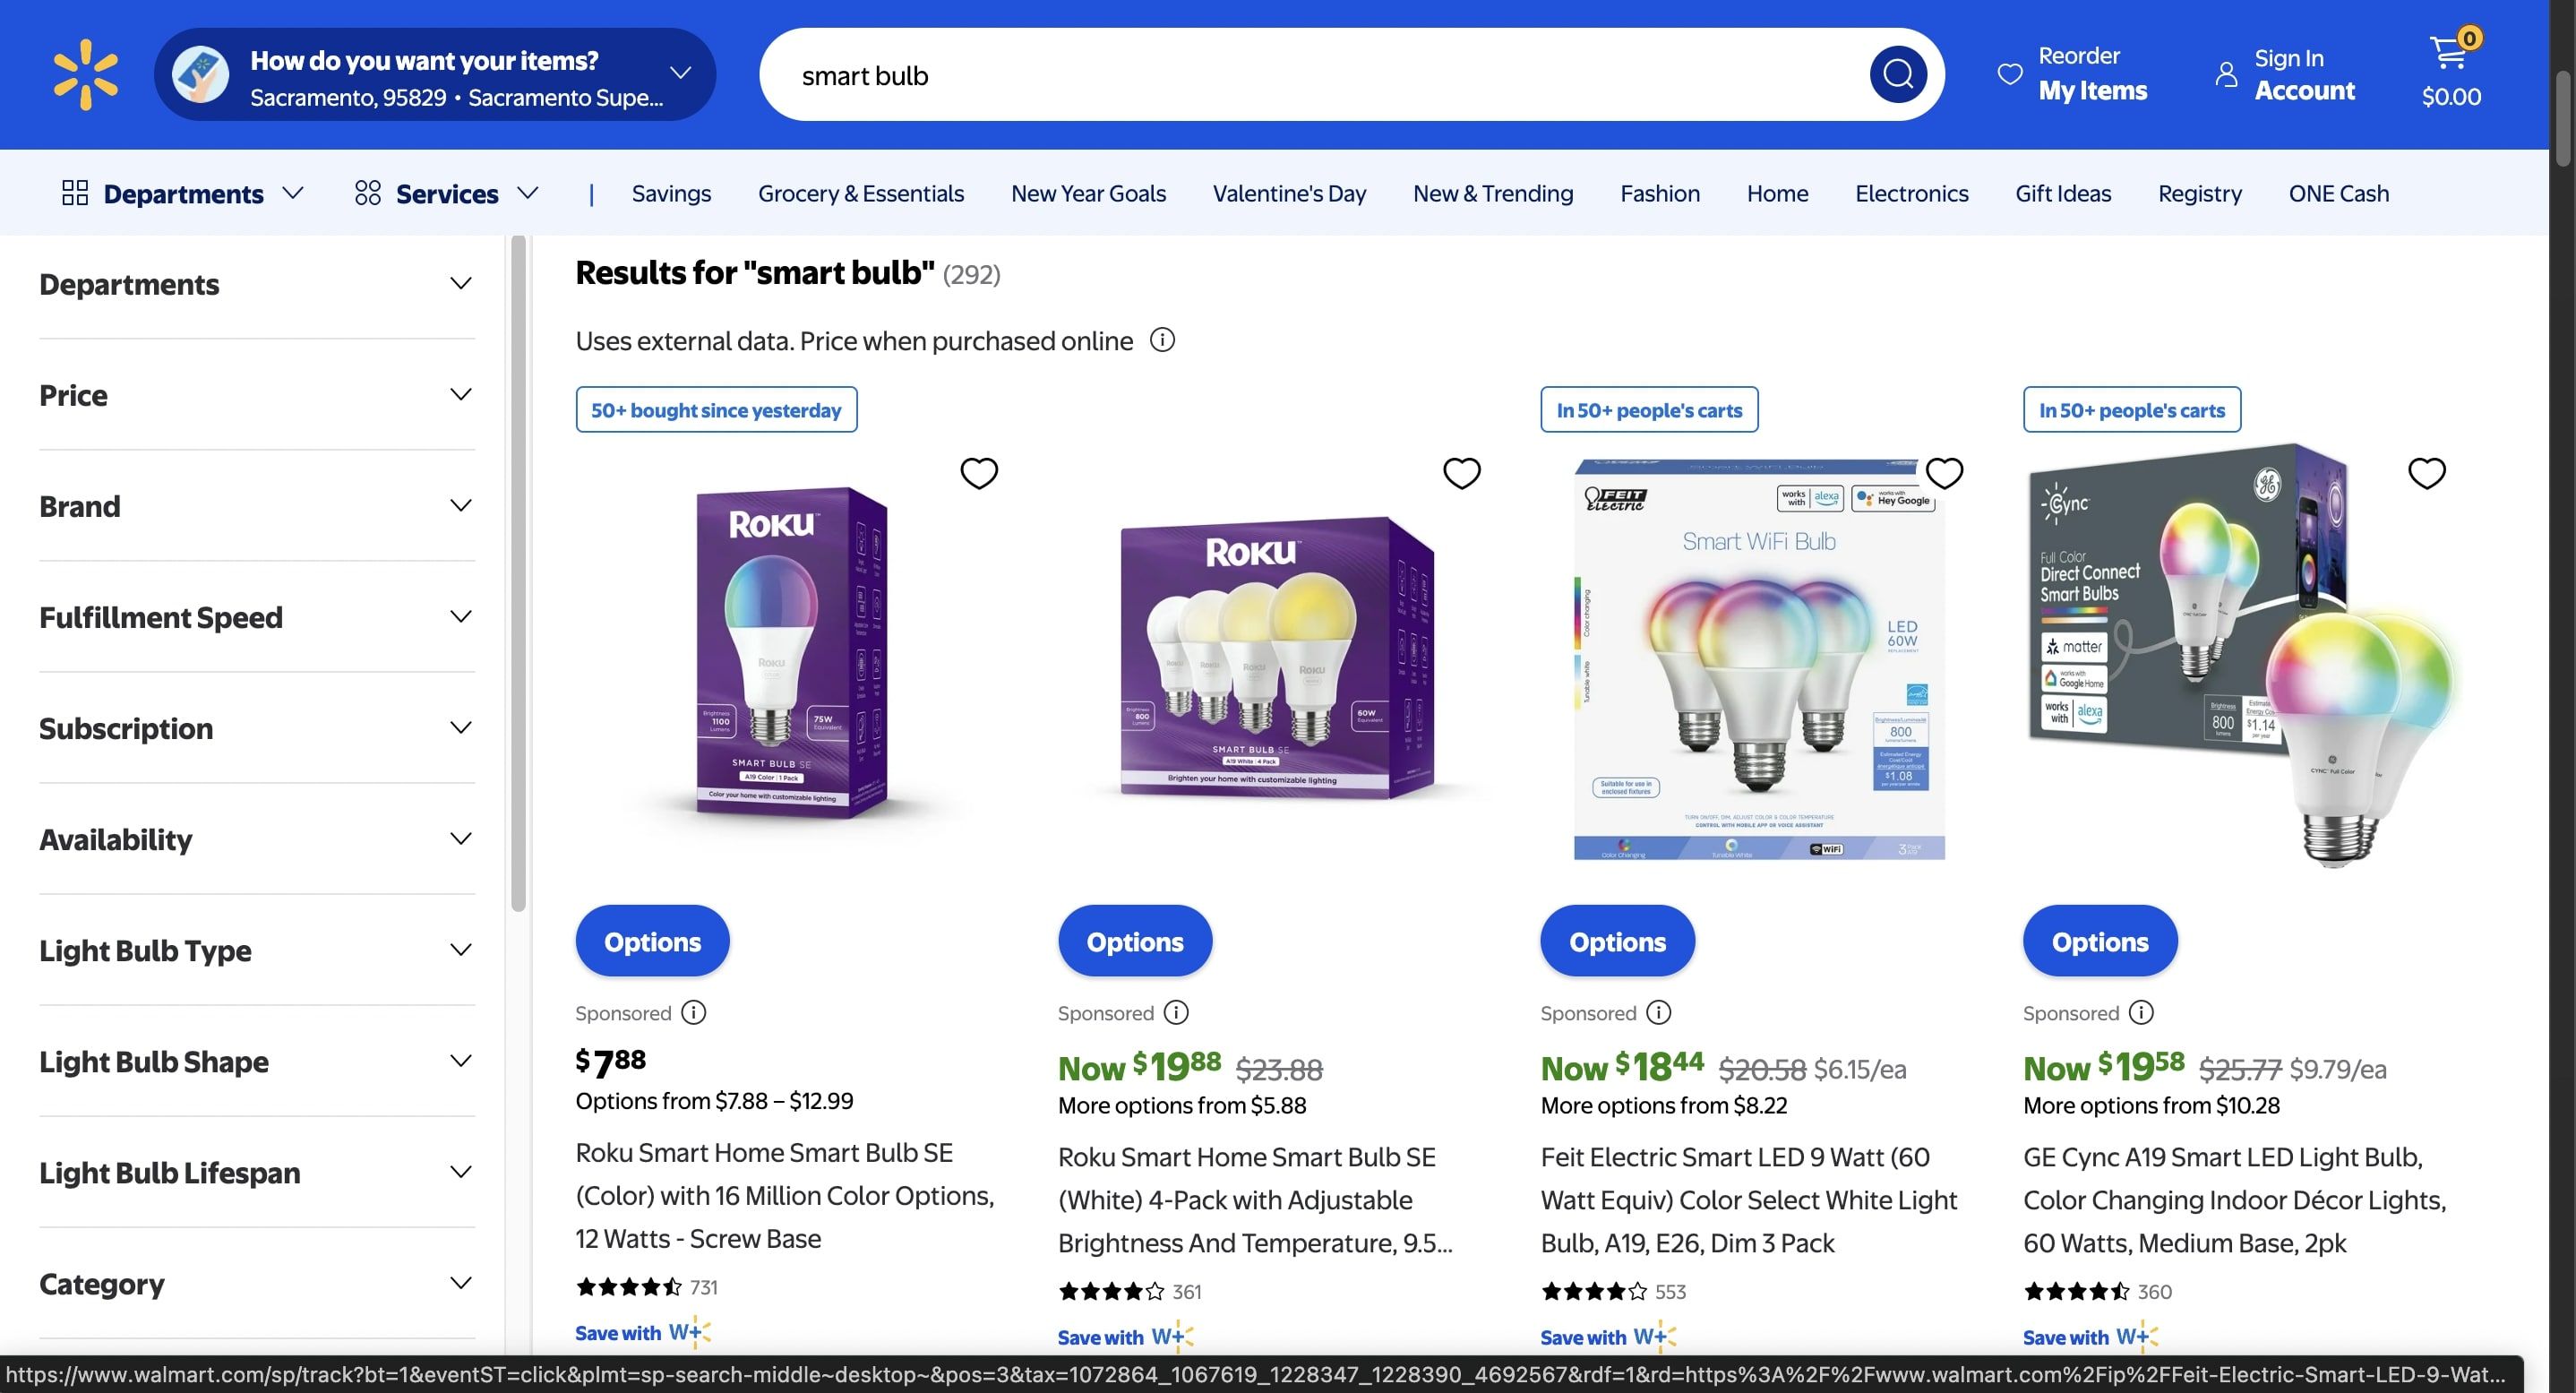
Task: Click the Departments grid icon
Action: click(75, 193)
